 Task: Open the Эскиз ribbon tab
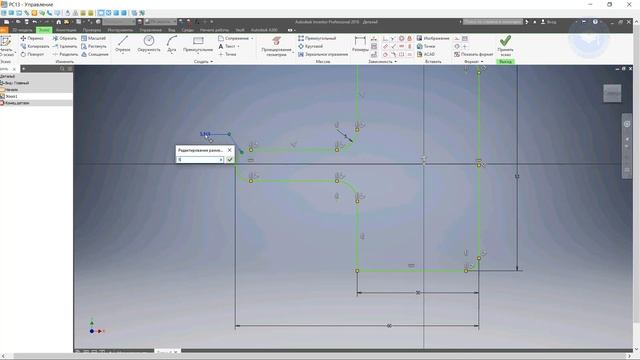(x=44, y=30)
